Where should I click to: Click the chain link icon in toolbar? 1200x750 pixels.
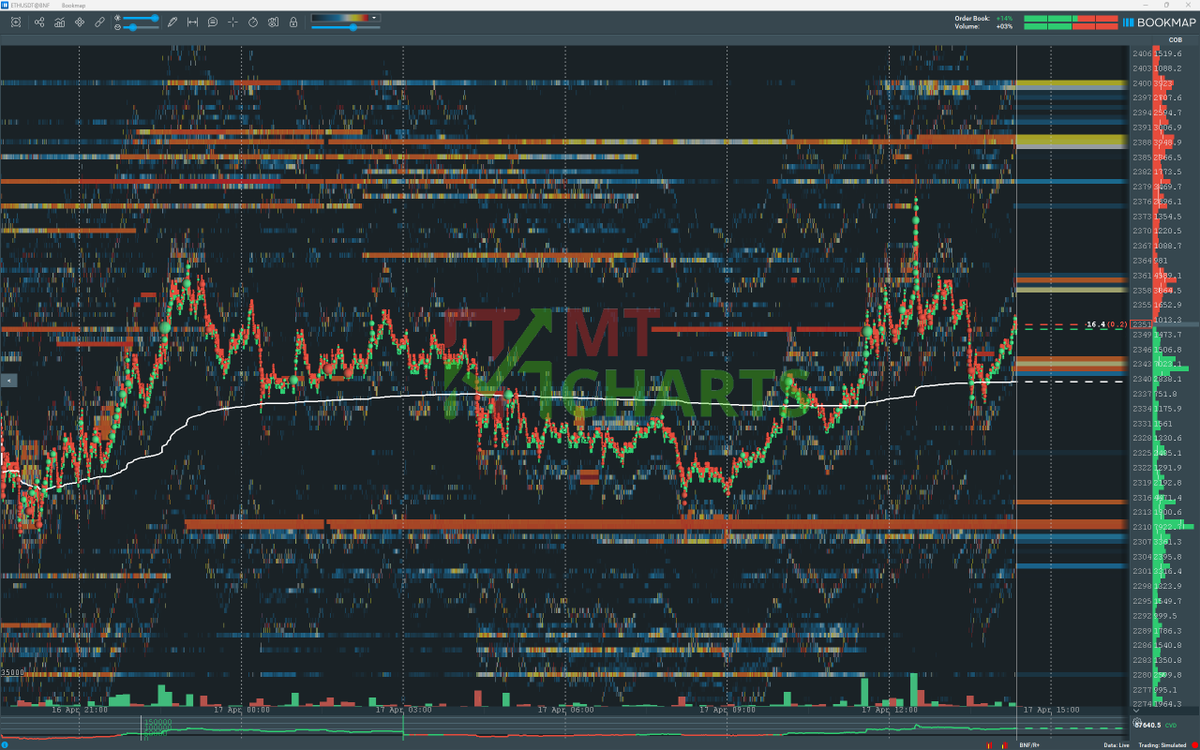[99, 22]
